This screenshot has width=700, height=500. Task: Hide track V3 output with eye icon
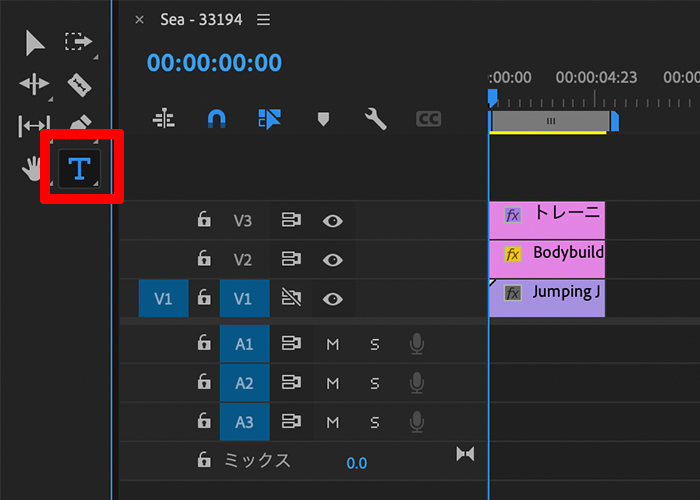coord(333,221)
